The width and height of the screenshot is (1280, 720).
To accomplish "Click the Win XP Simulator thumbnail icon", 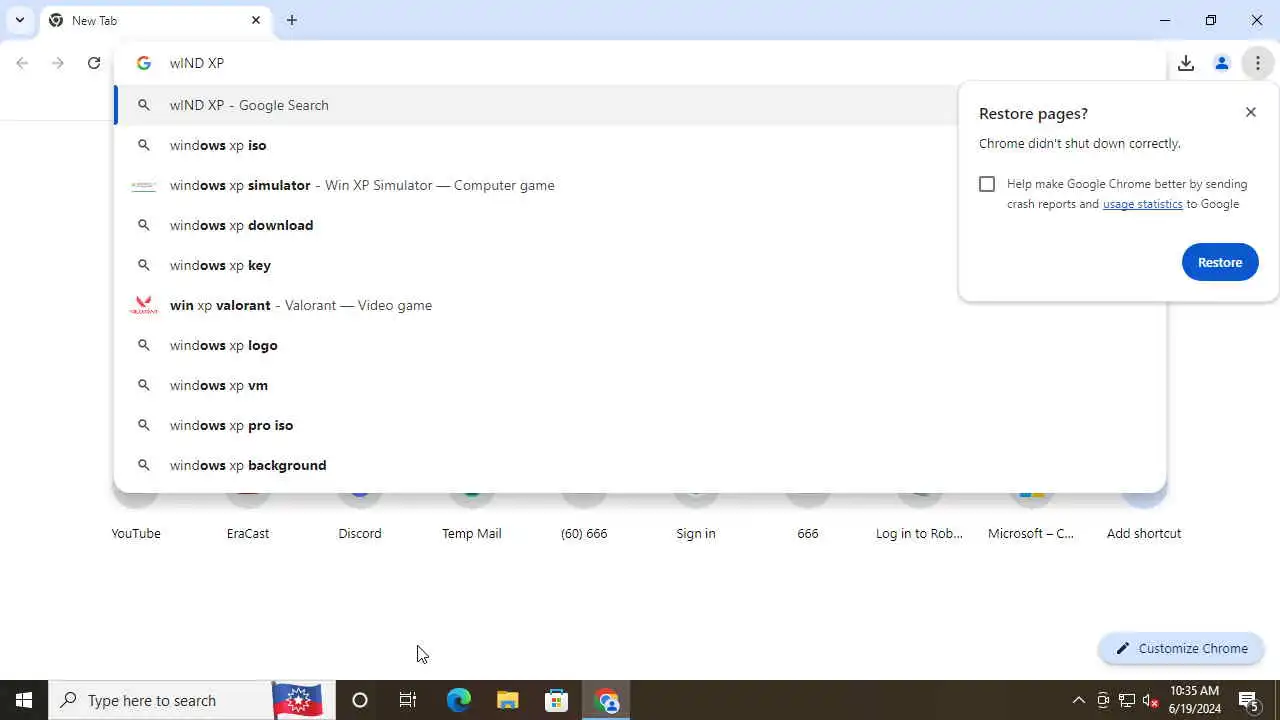I will [144, 185].
